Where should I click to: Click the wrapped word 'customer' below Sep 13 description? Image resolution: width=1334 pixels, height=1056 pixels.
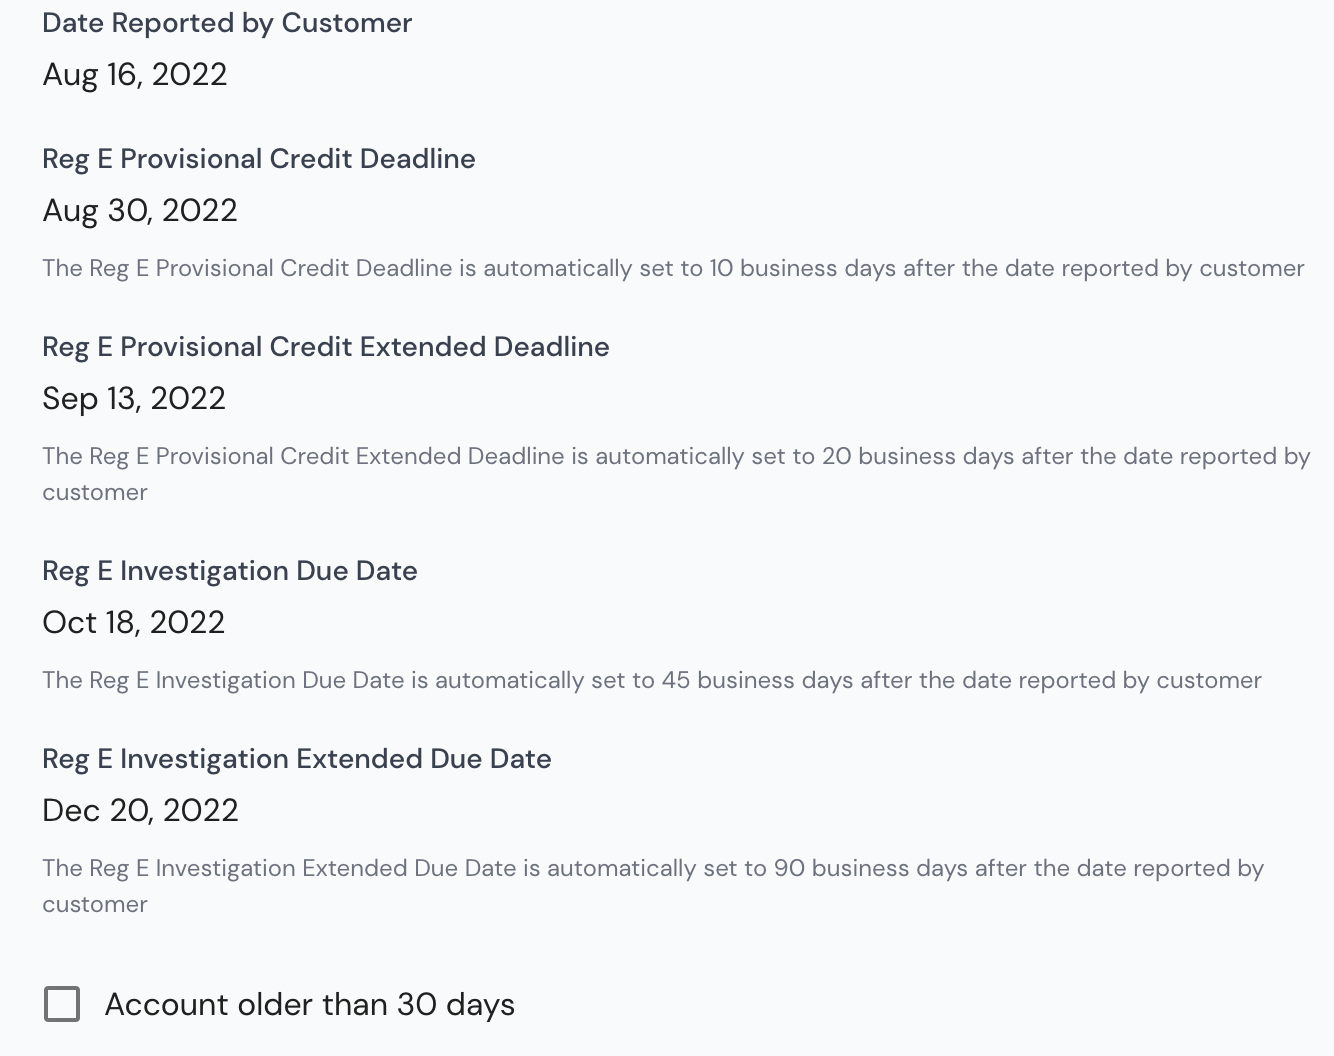click(x=95, y=492)
